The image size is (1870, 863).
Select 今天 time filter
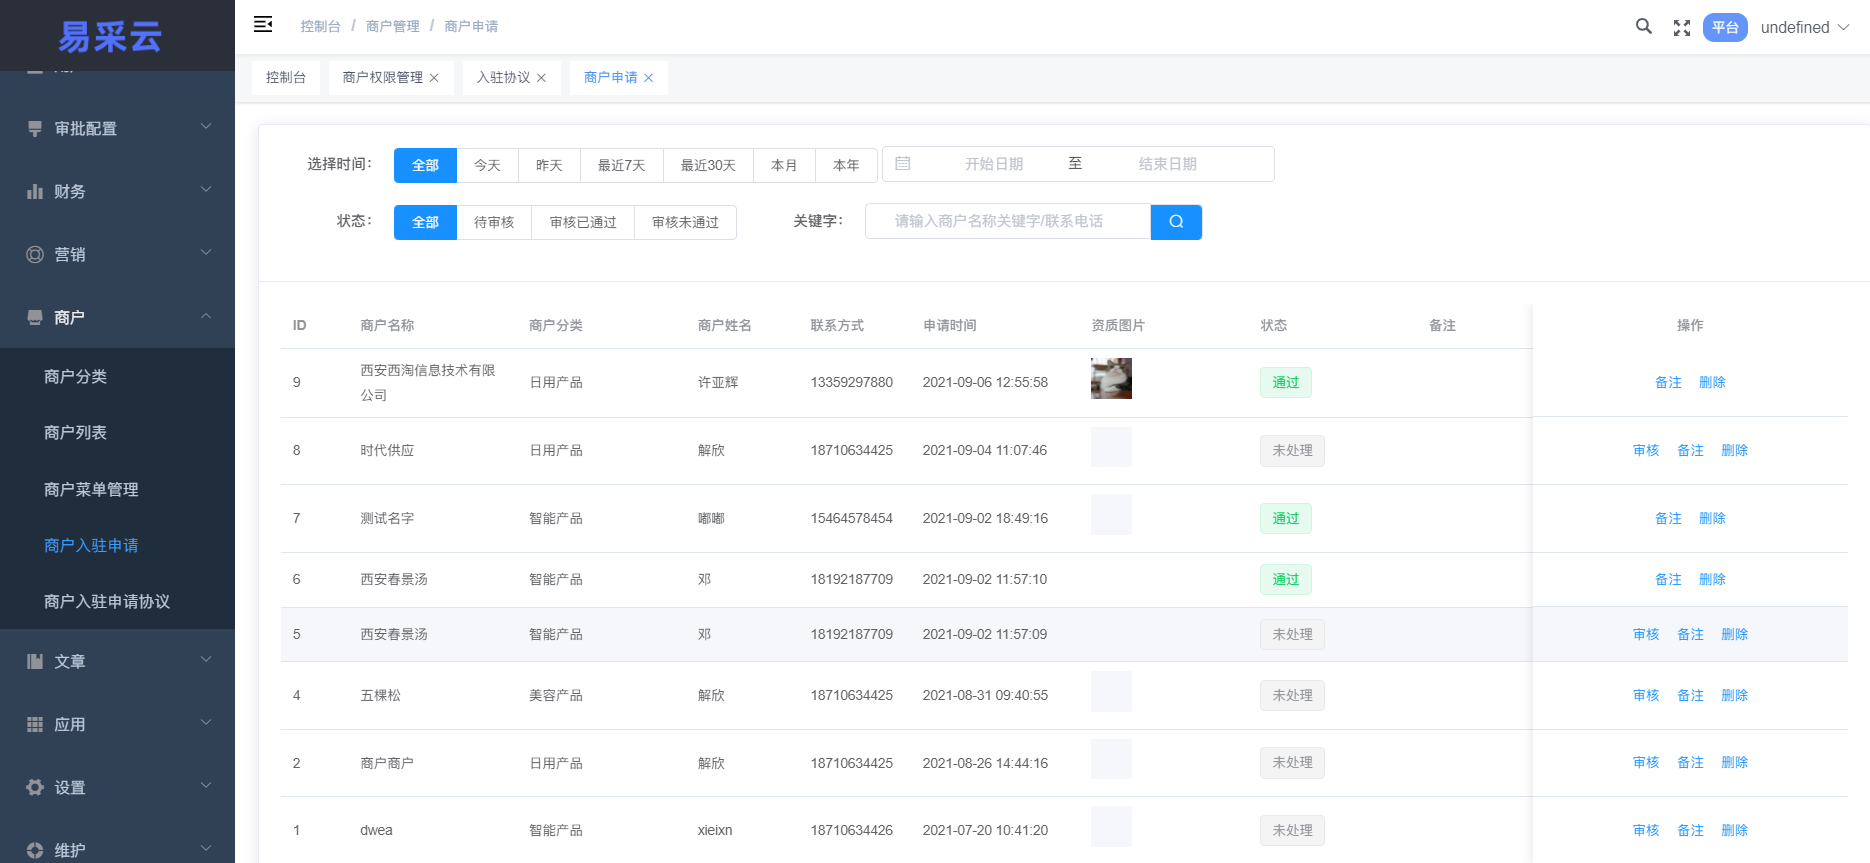pyautogui.click(x=487, y=165)
